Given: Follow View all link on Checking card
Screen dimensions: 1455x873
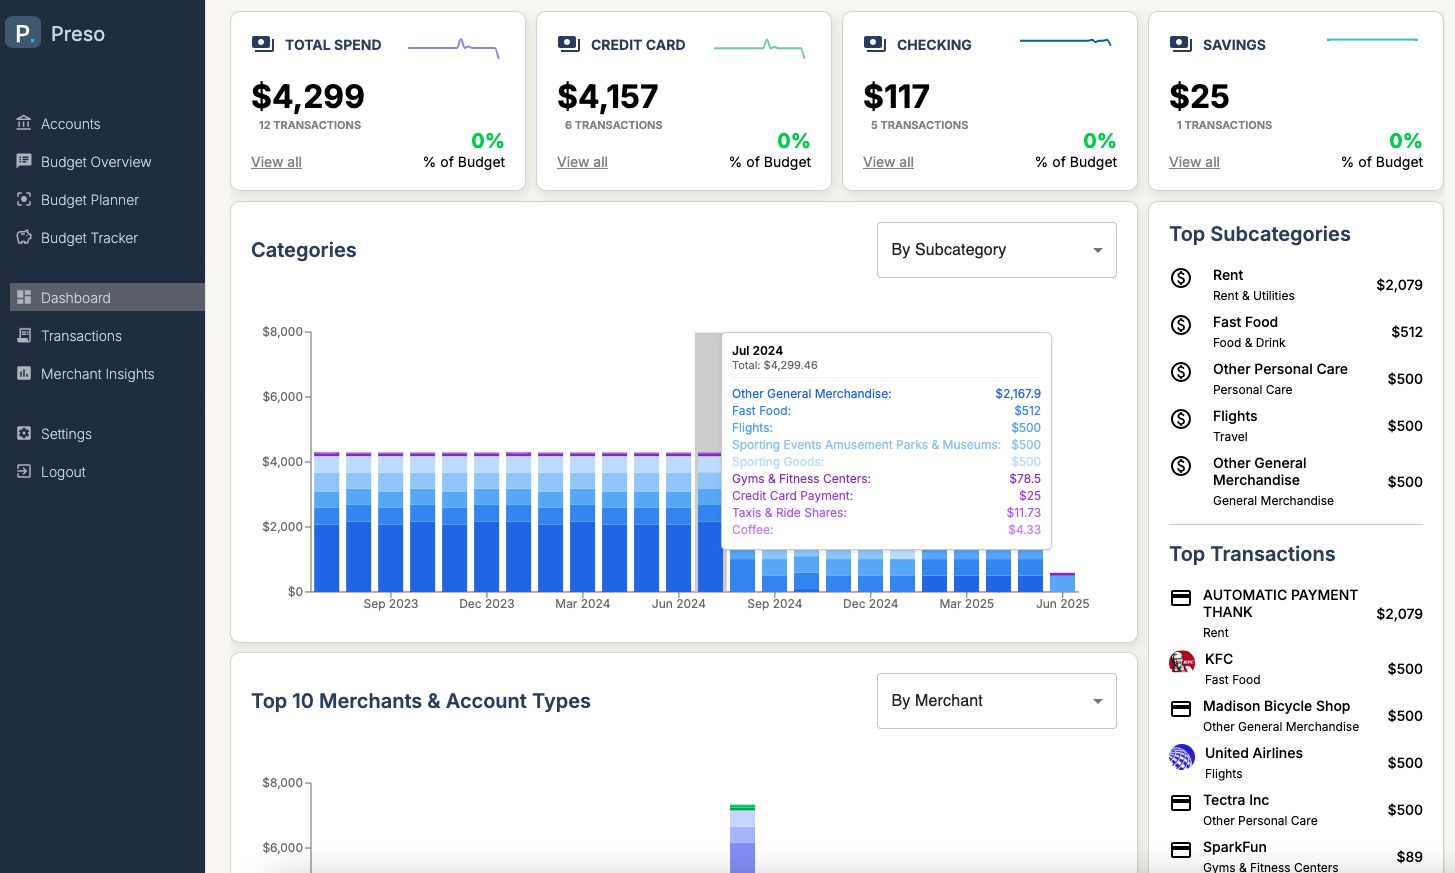Looking at the screenshot, I should tap(888, 162).
